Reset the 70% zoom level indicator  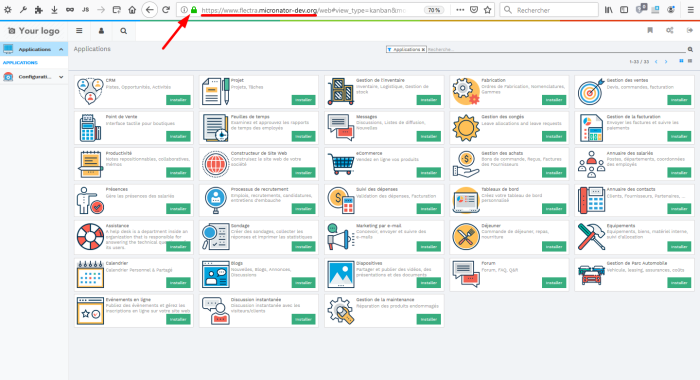433,10
